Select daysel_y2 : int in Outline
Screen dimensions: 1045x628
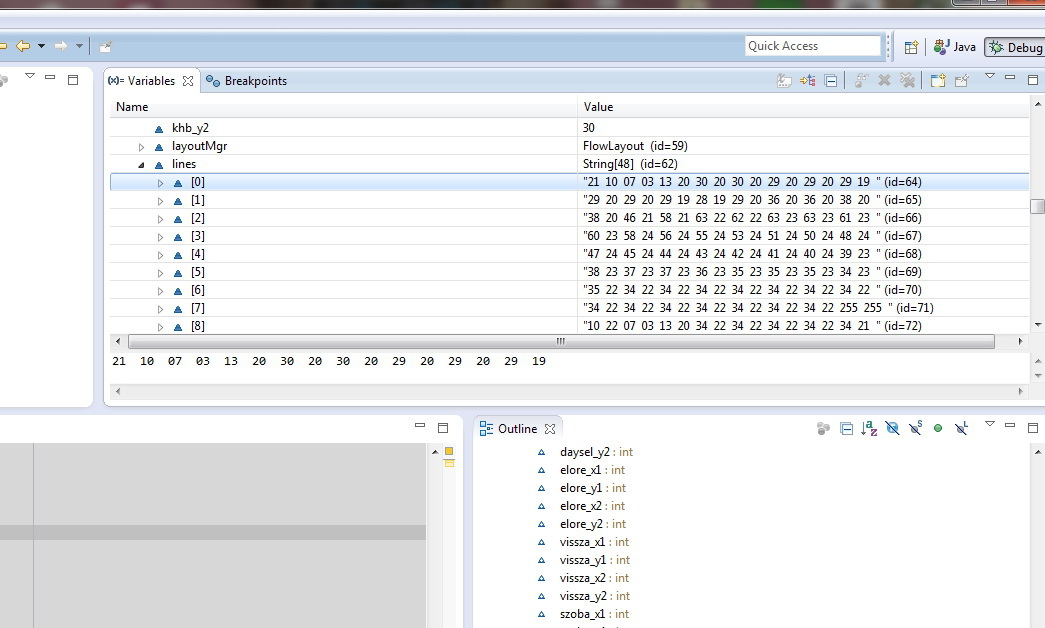pyautogui.click(x=596, y=451)
